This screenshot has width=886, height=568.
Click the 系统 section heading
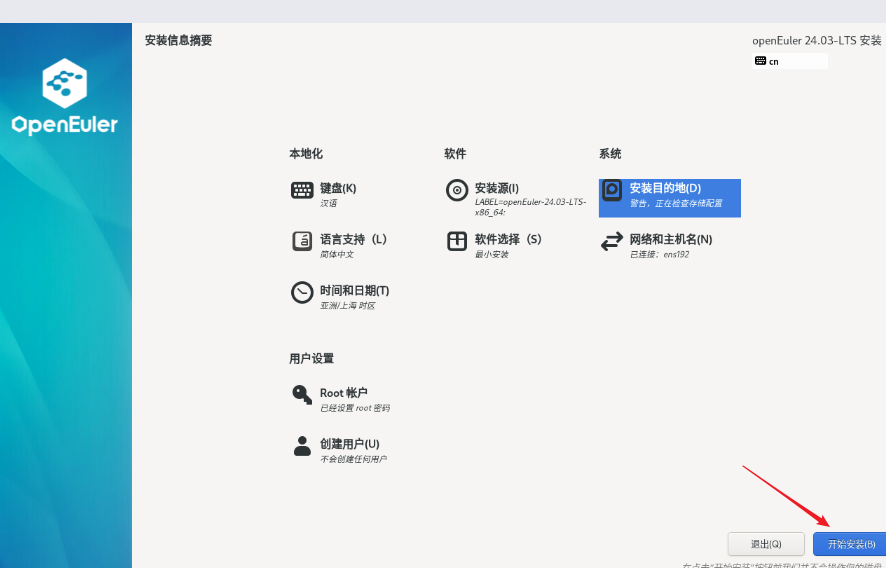click(610, 154)
